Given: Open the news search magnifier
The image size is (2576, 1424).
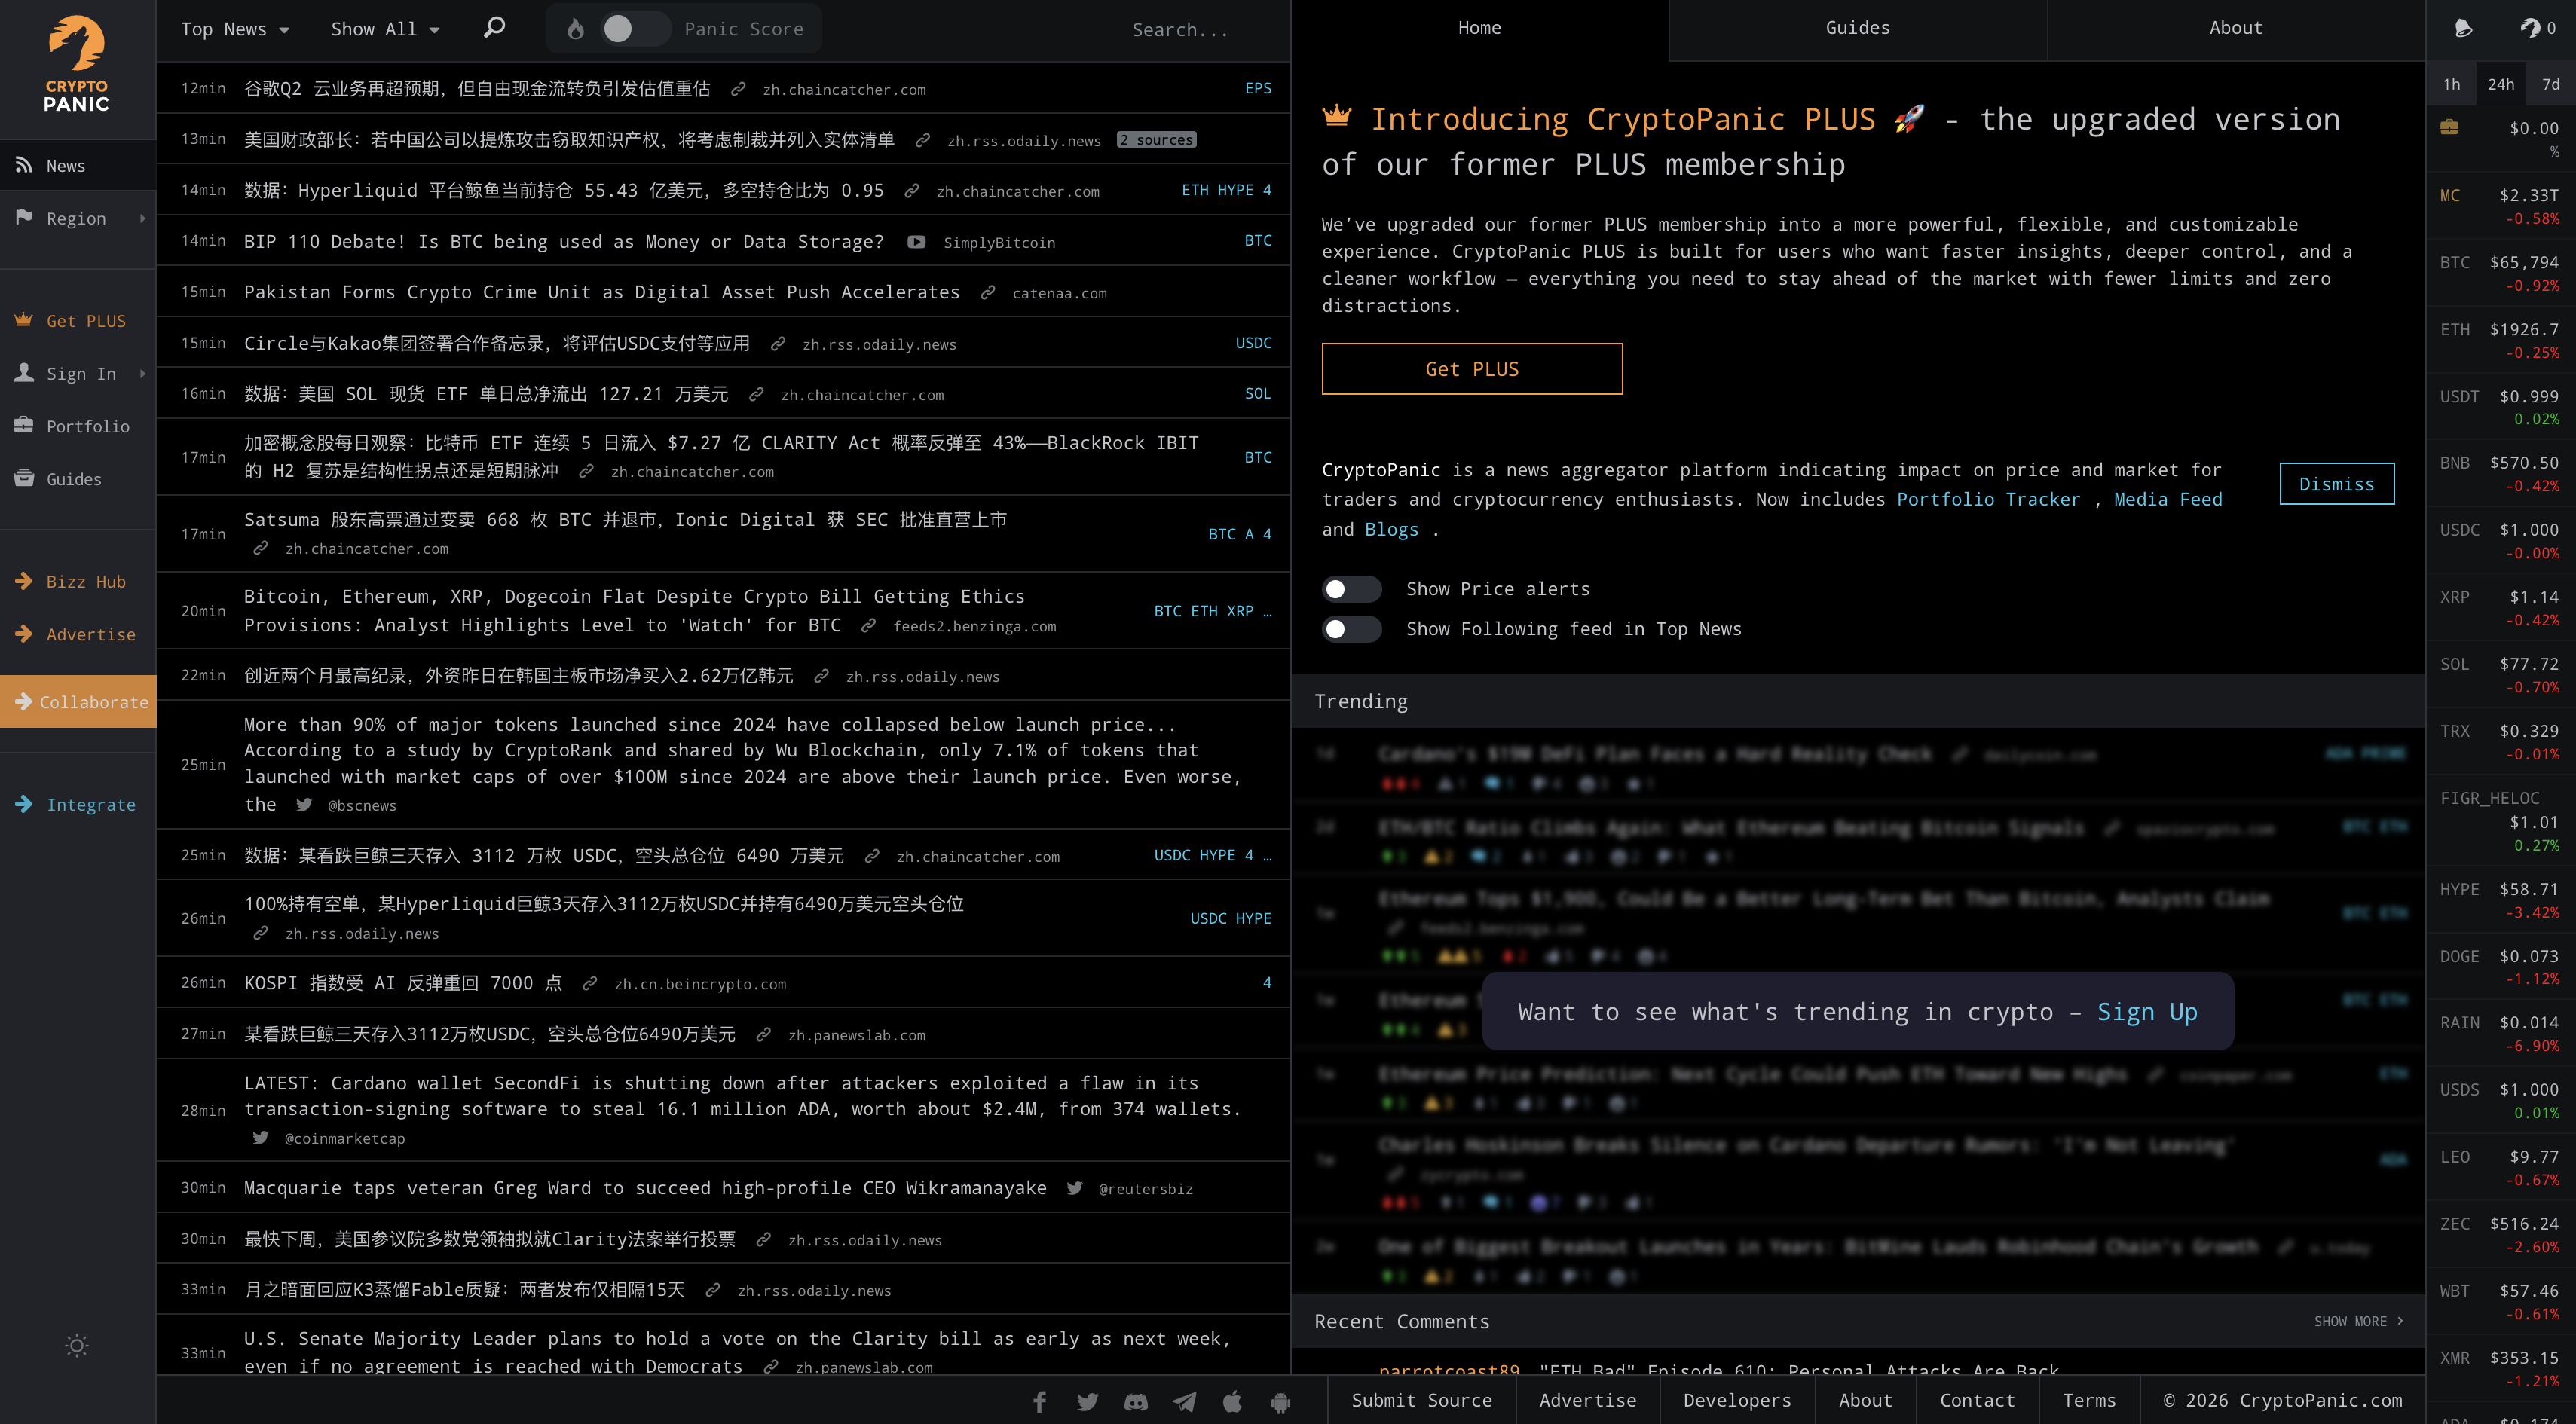Looking at the screenshot, I should tap(494, 28).
